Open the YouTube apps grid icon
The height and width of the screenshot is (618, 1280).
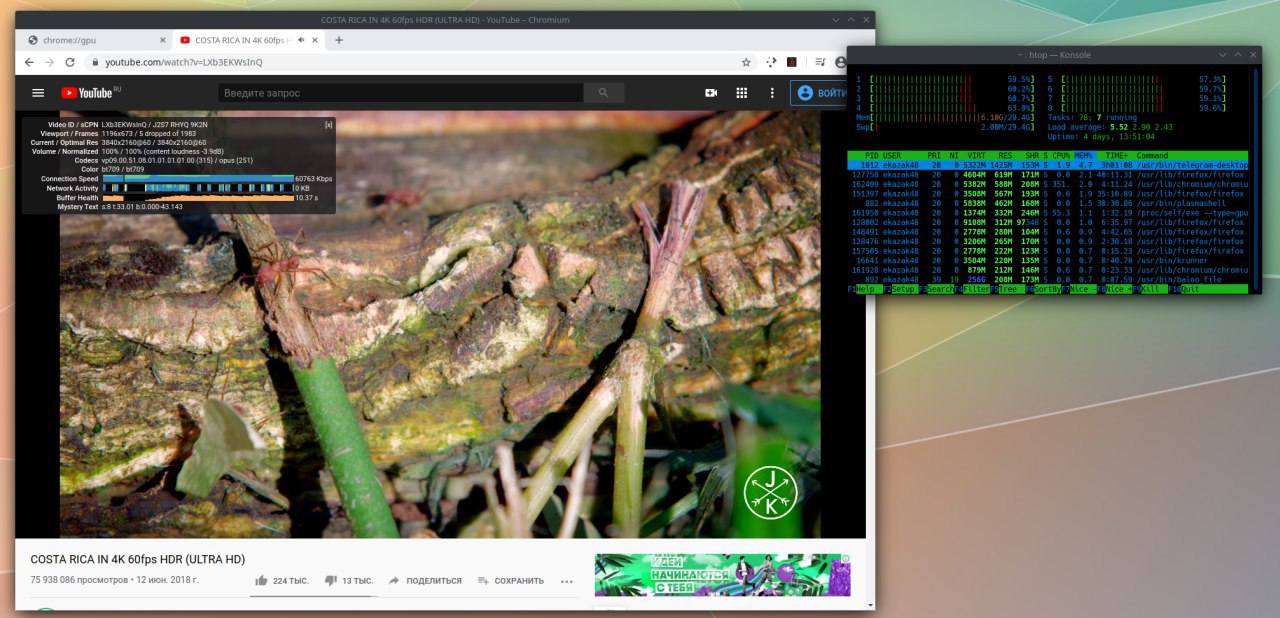[742, 92]
